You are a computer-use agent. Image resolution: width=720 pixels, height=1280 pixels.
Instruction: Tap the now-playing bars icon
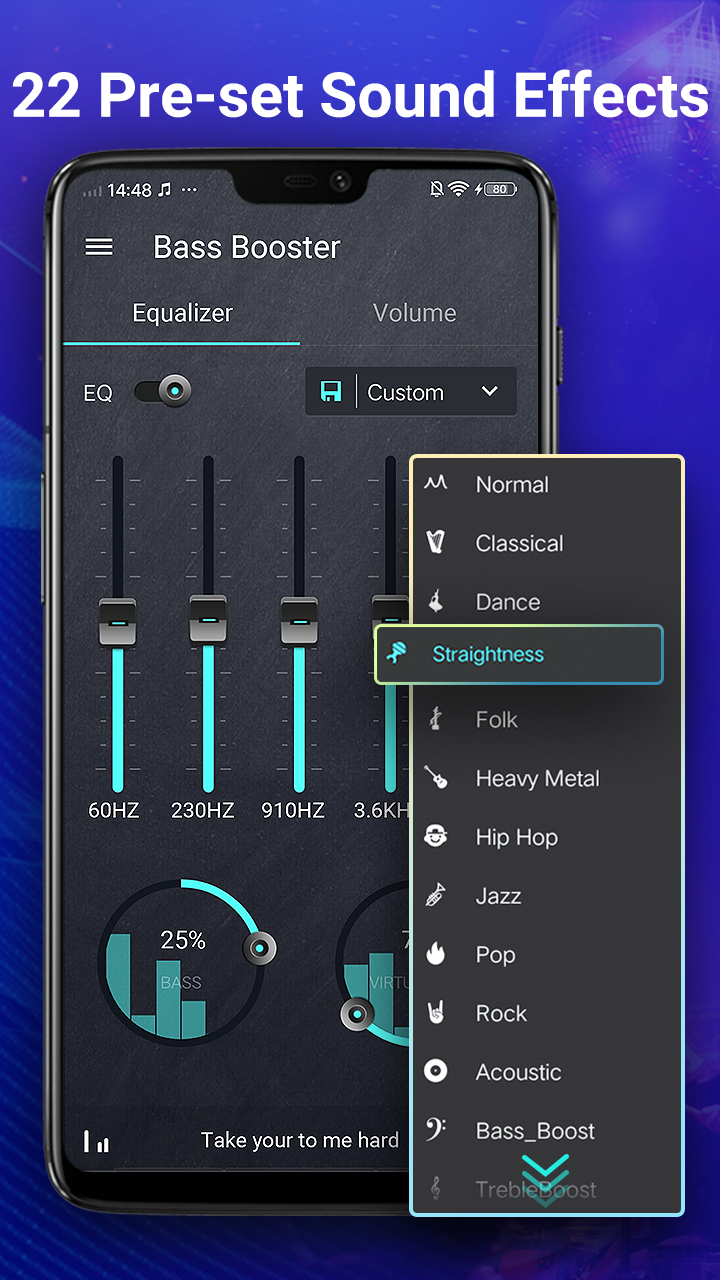pos(97,1141)
